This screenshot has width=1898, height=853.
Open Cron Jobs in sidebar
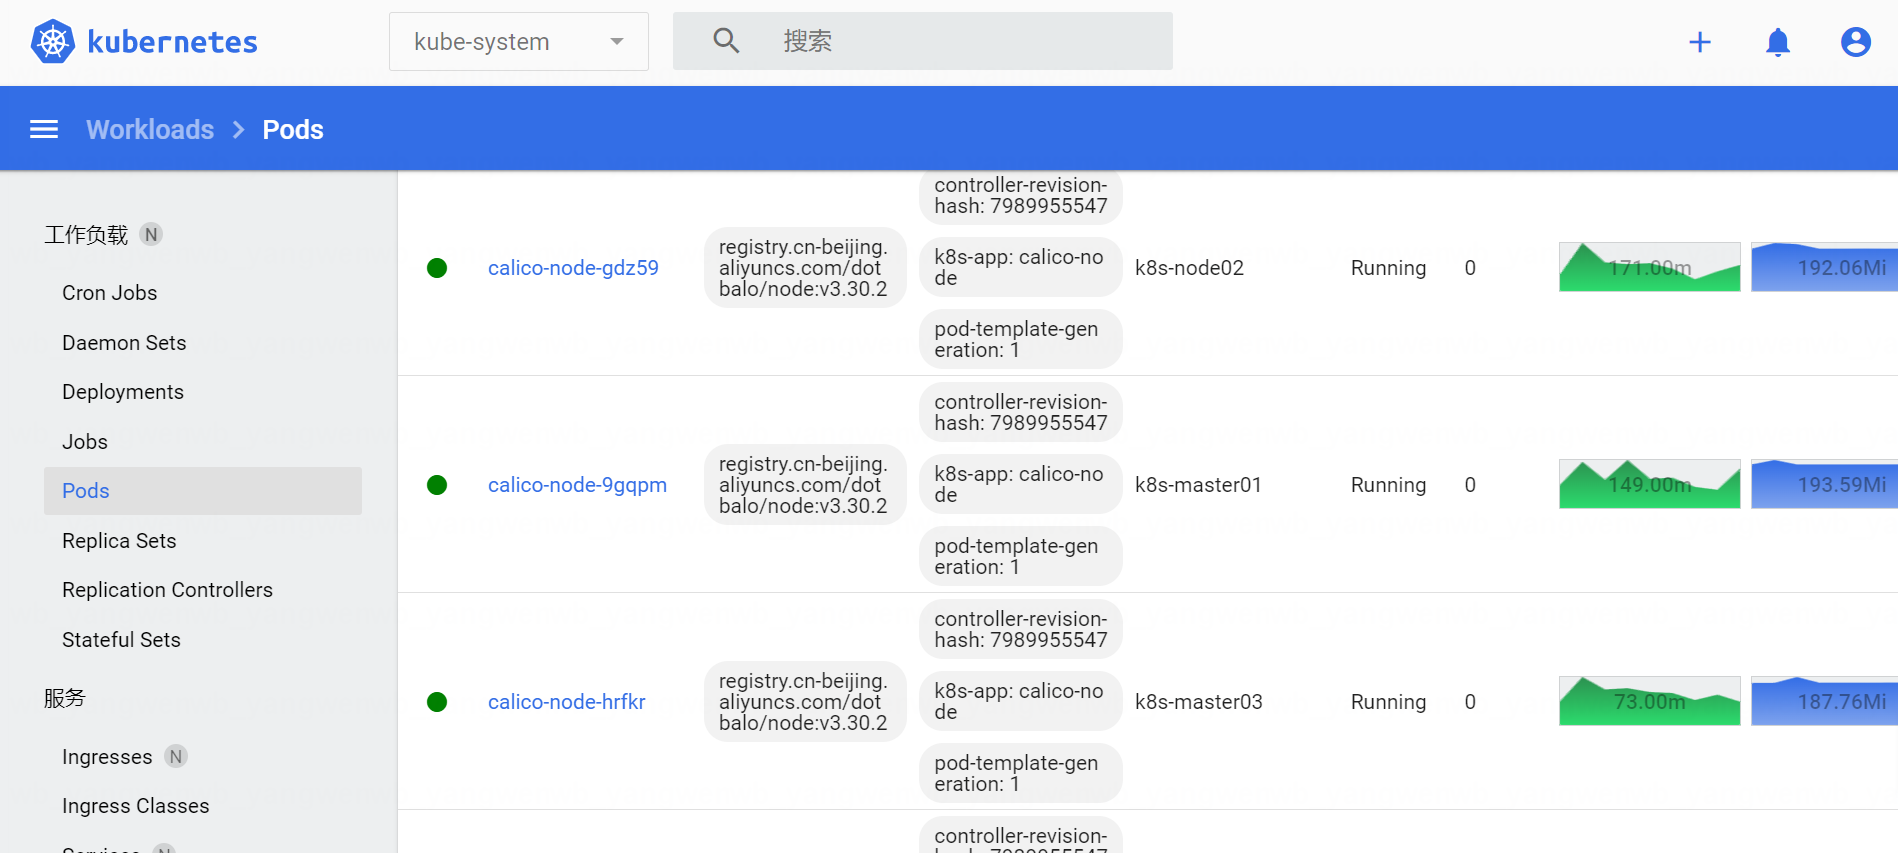(x=109, y=293)
